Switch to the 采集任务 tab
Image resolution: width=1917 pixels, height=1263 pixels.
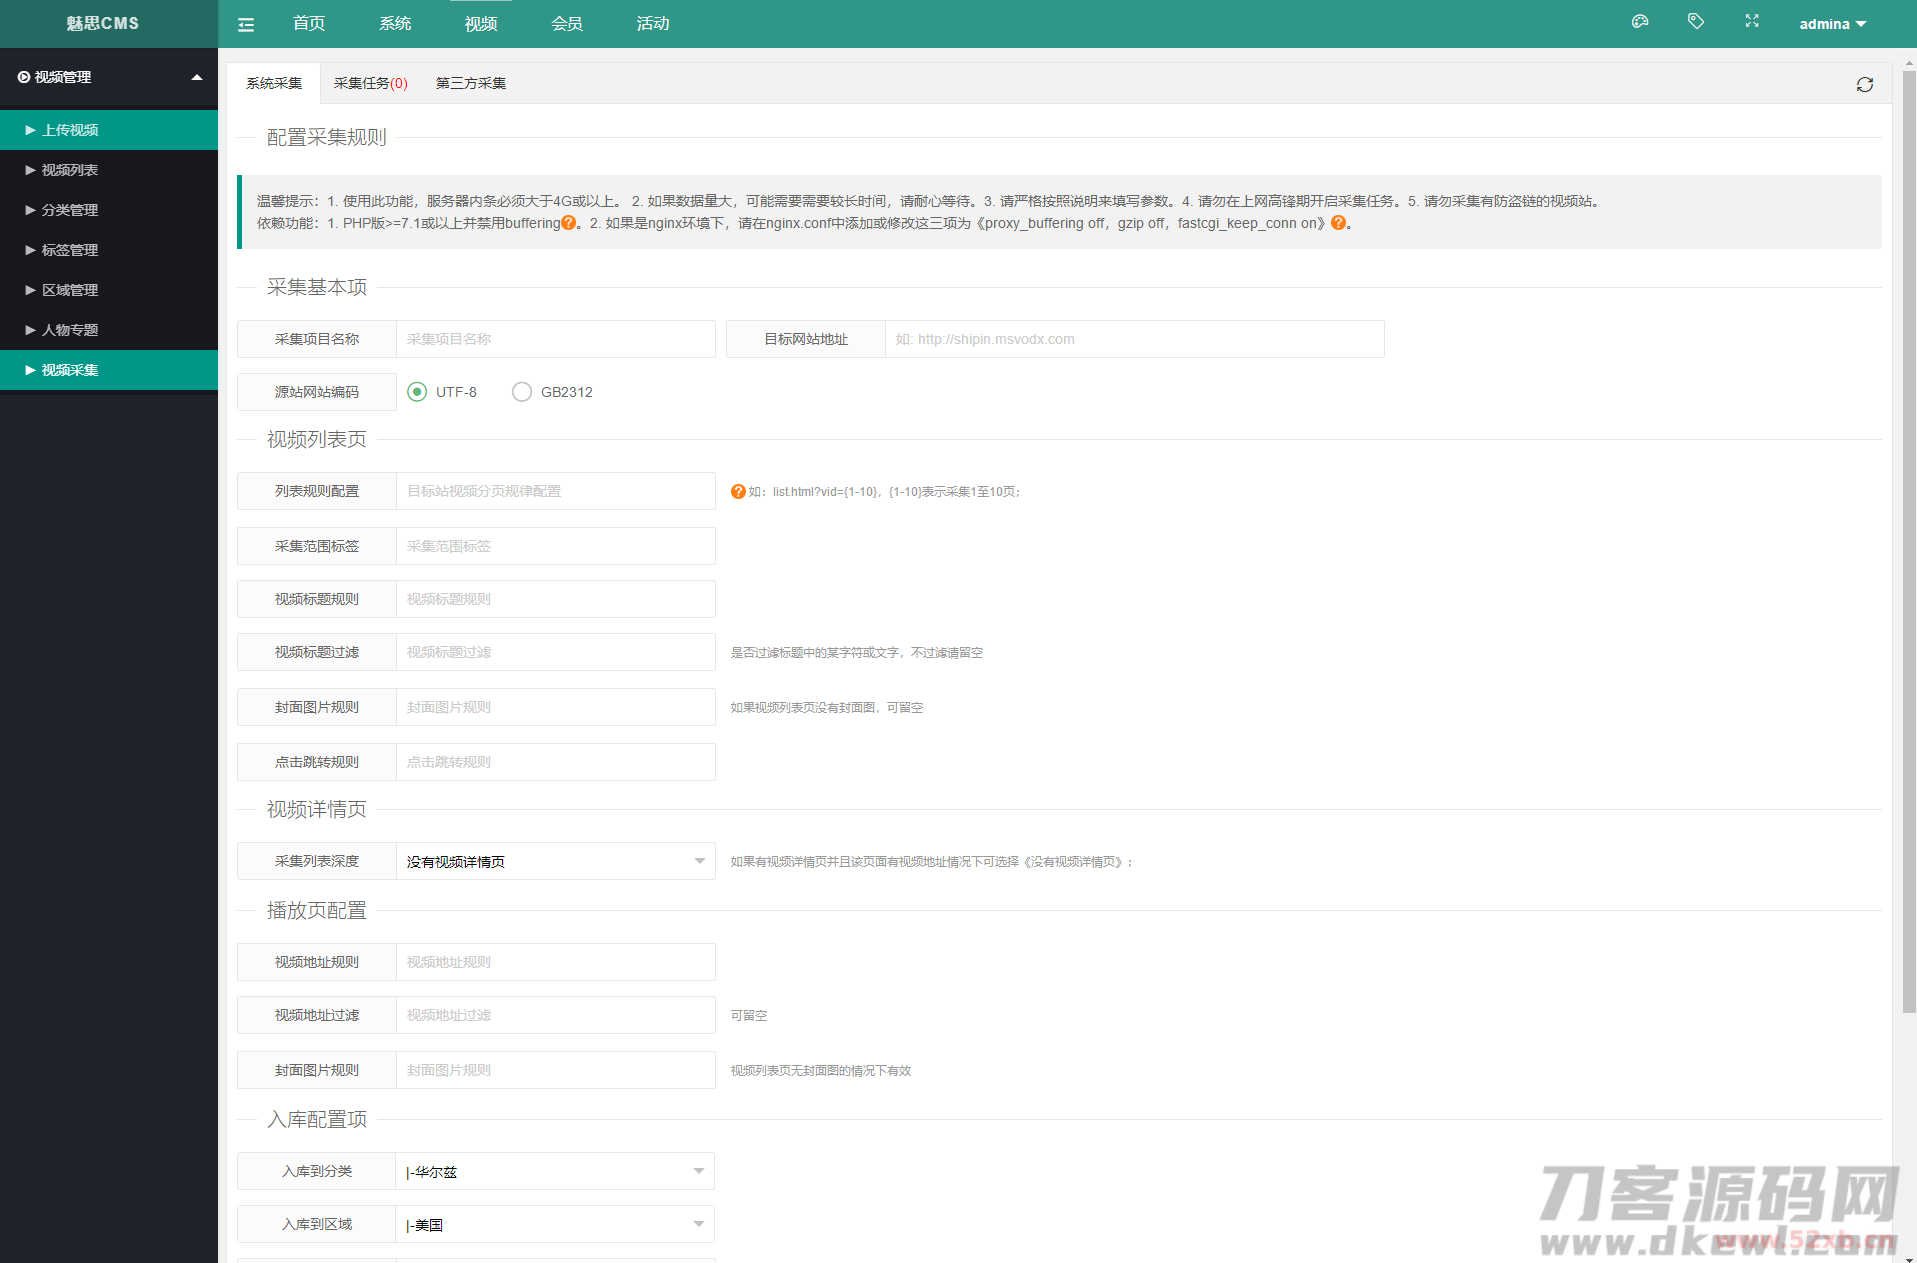[x=370, y=83]
